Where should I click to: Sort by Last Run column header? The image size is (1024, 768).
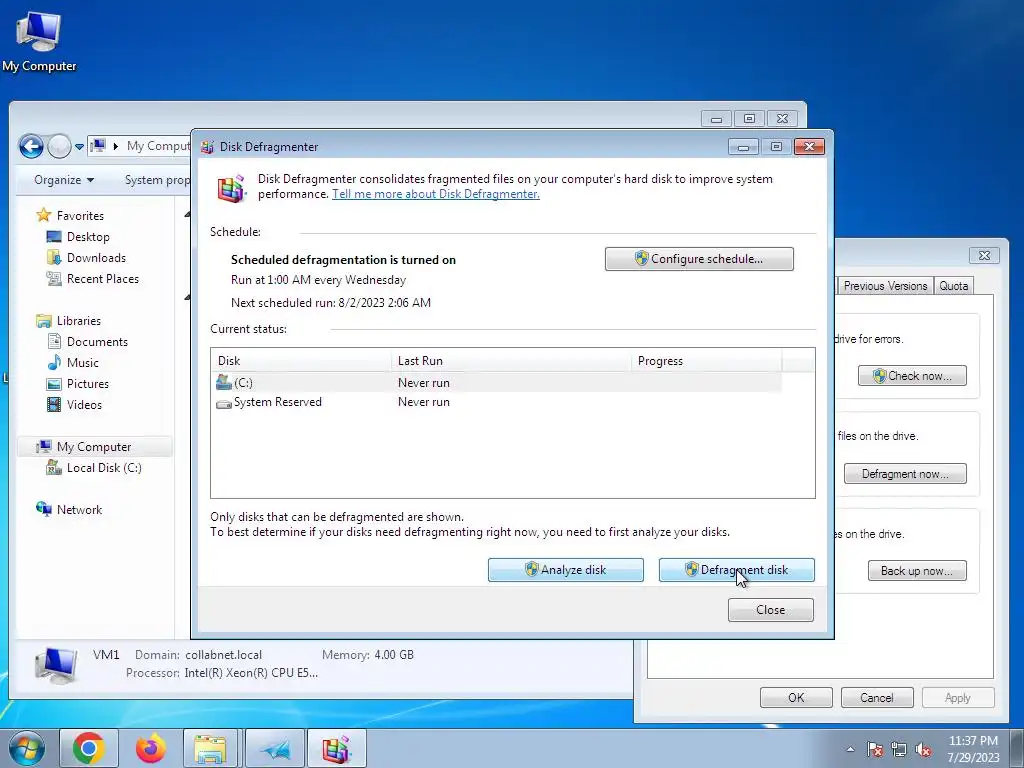(x=511, y=360)
